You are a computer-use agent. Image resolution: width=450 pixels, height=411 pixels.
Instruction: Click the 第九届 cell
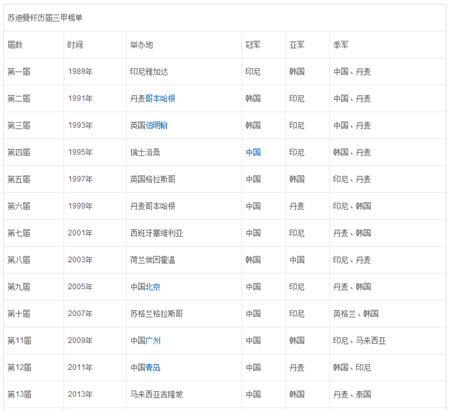(19, 287)
